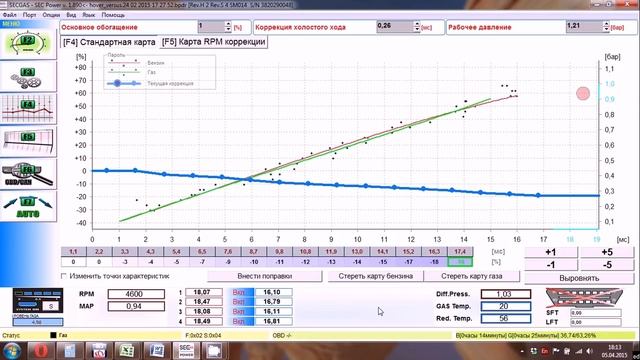
Task: Click the Red. Temp. value 56
Action: point(506,318)
